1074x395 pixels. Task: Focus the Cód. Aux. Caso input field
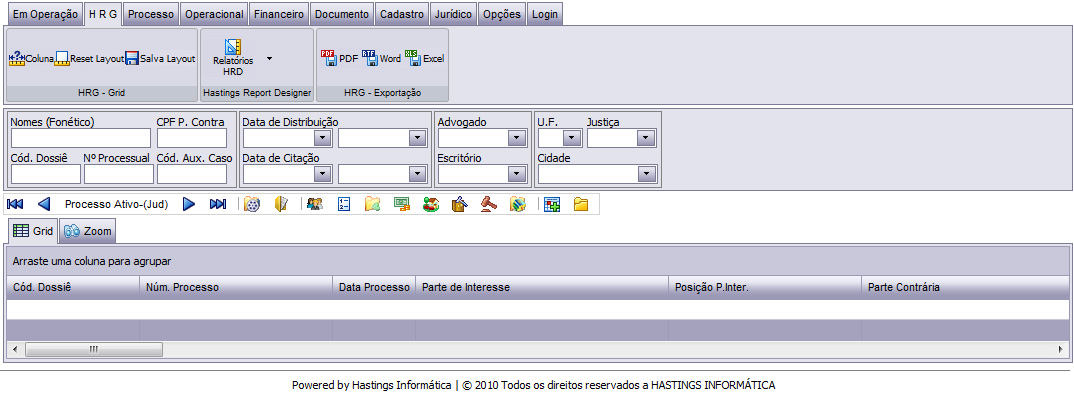point(192,174)
